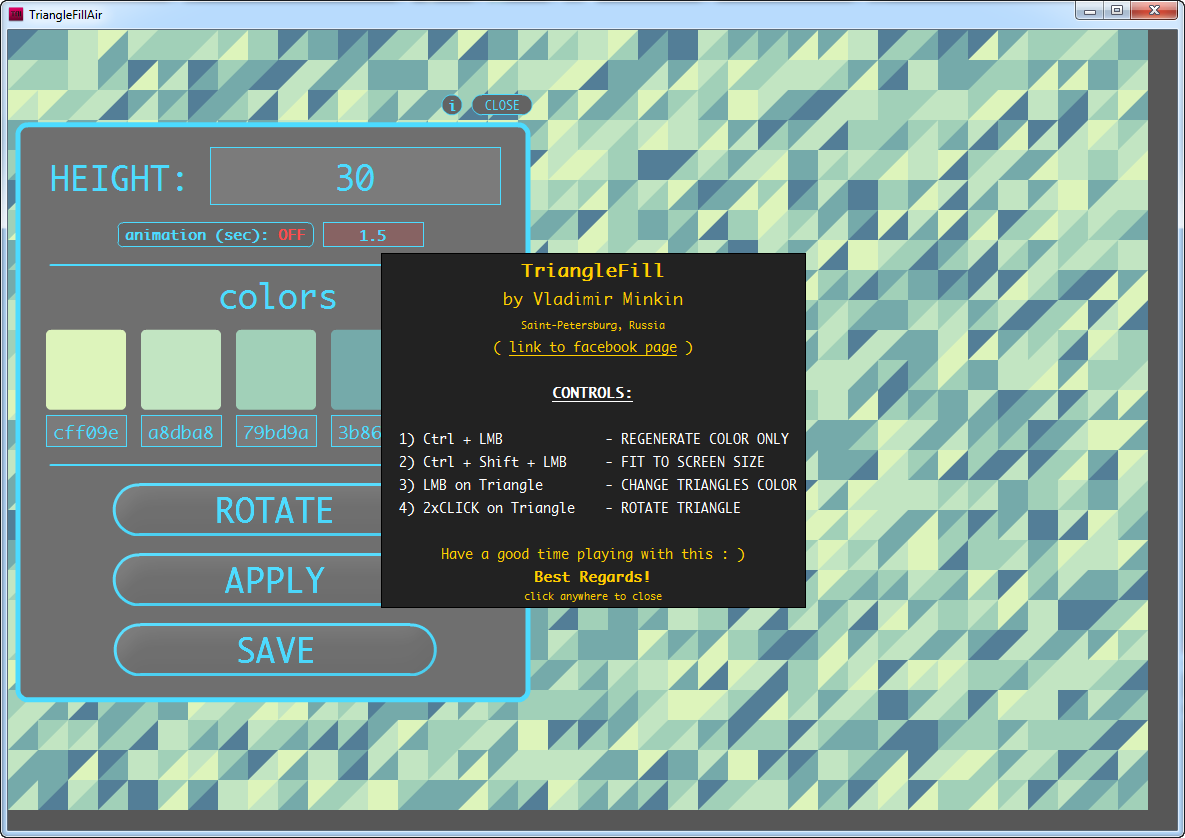Select the a8dba8 color swatch
This screenshot has width=1185, height=838.
click(181, 370)
